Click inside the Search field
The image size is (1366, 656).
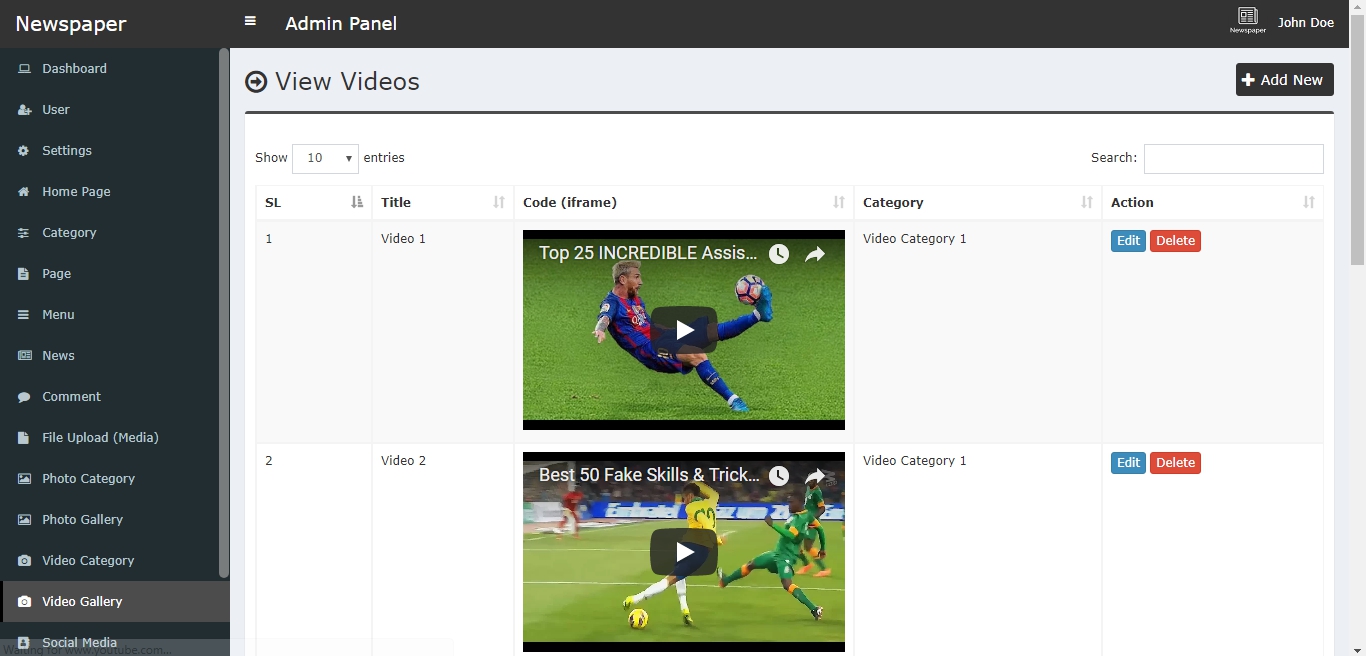point(1233,158)
